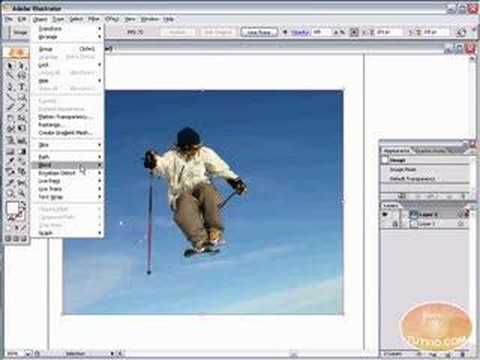Open the Live Paint submenu
480x360 pixels.
[x=67, y=181]
